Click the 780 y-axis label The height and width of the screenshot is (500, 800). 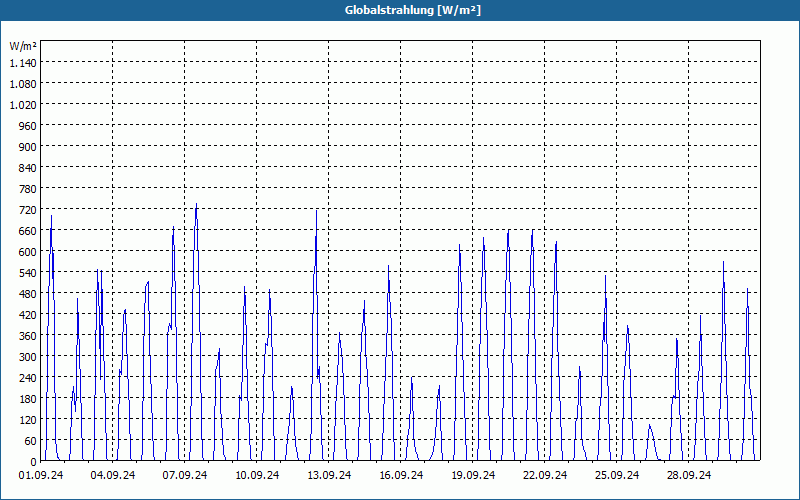point(28,188)
